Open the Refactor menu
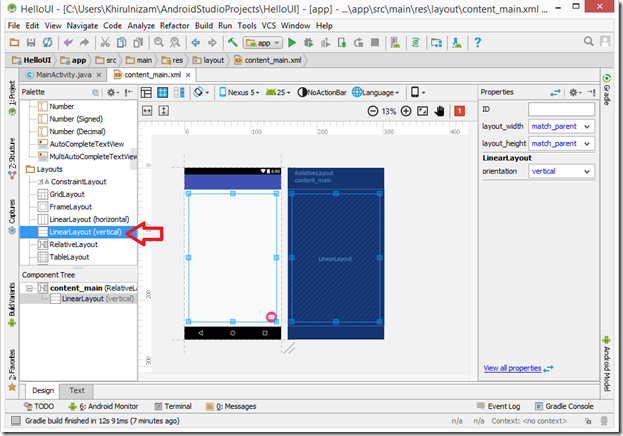 tap(177, 24)
